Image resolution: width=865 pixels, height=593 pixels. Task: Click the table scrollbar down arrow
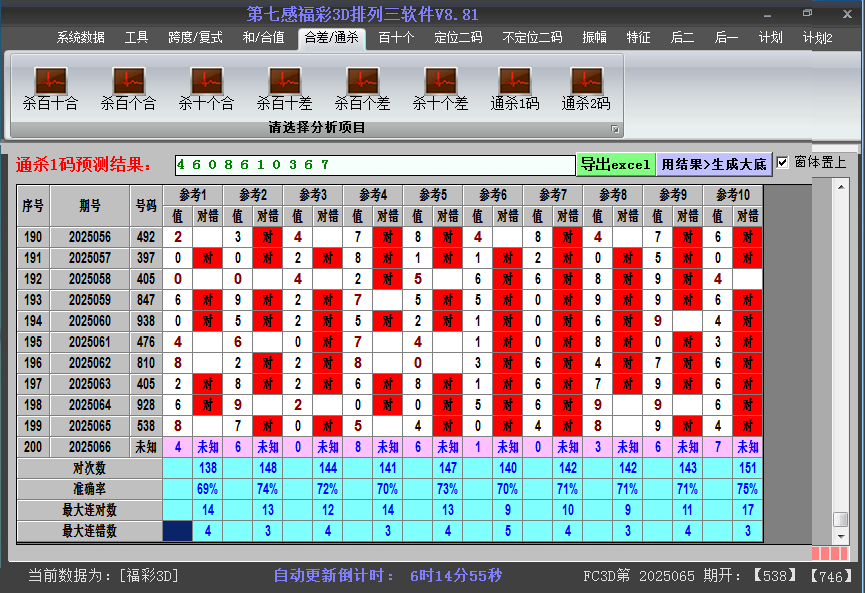pos(841,536)
